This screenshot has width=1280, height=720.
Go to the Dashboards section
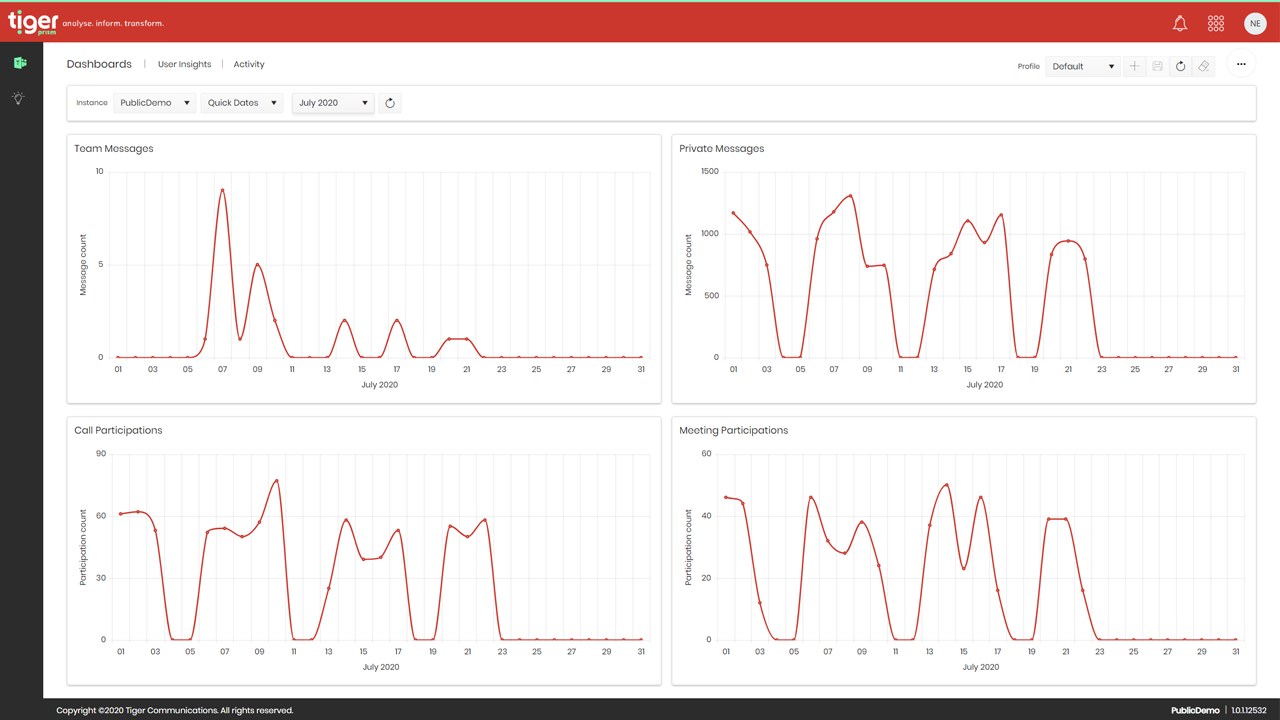[x=99, y=64]
